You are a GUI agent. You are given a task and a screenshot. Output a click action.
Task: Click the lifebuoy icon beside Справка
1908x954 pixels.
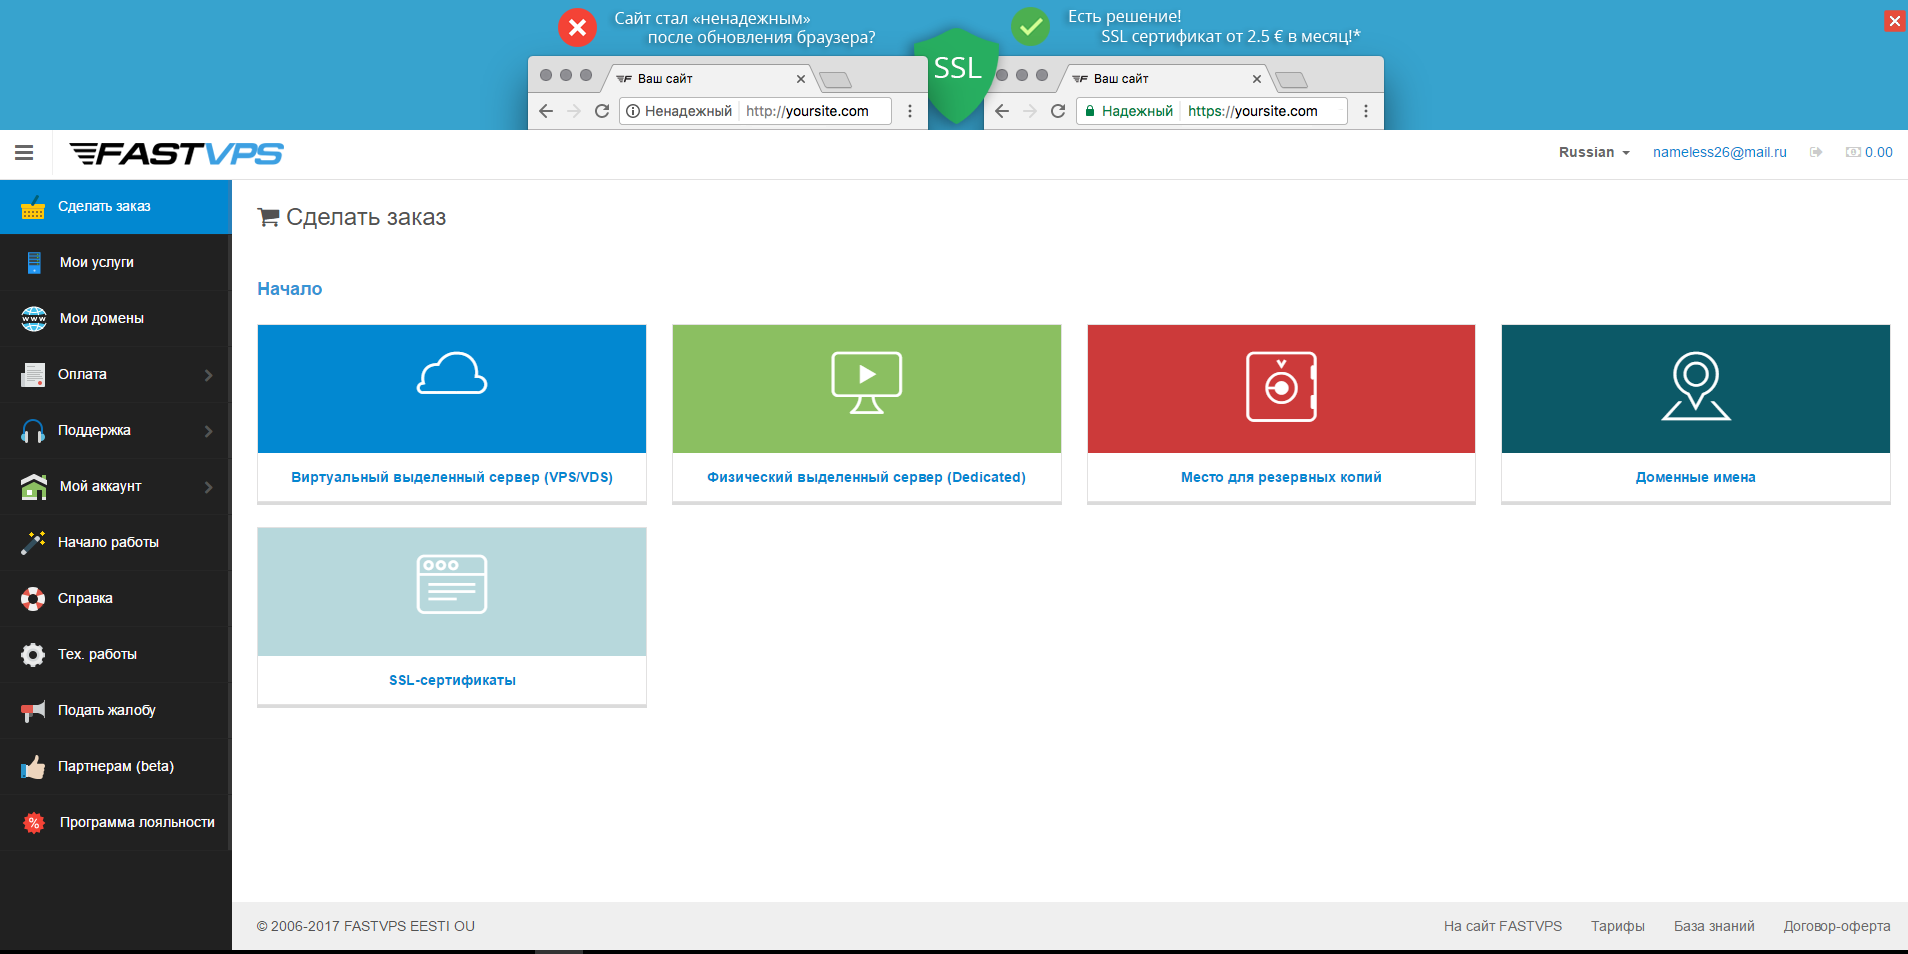(x=33, y=598)
